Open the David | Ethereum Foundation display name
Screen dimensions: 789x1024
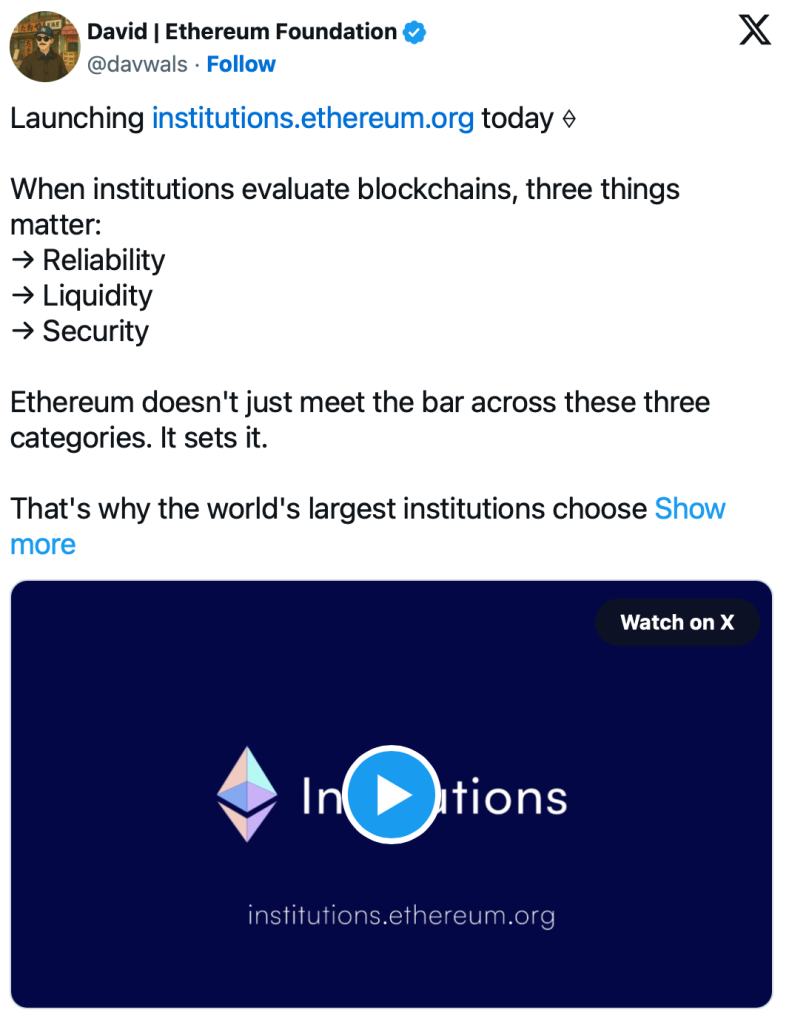point(241,32)
